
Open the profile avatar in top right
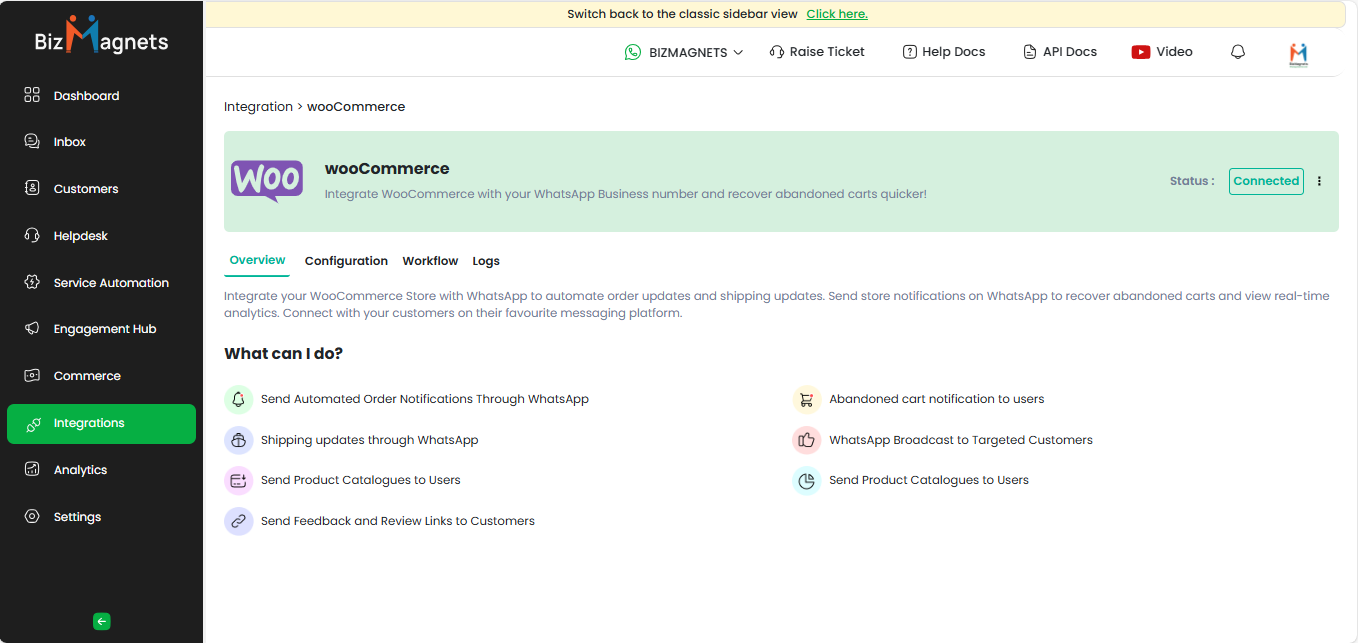click(1298, 54)
